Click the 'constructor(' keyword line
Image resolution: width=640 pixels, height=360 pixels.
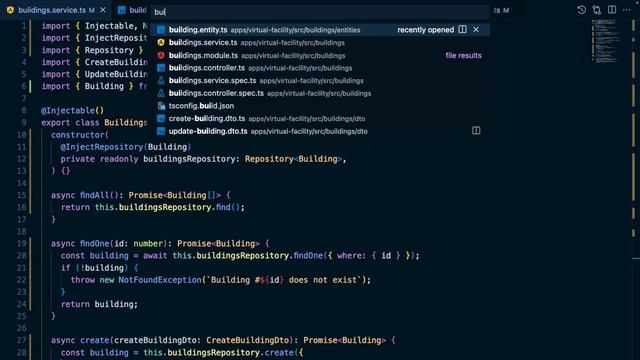coord(80,135)
